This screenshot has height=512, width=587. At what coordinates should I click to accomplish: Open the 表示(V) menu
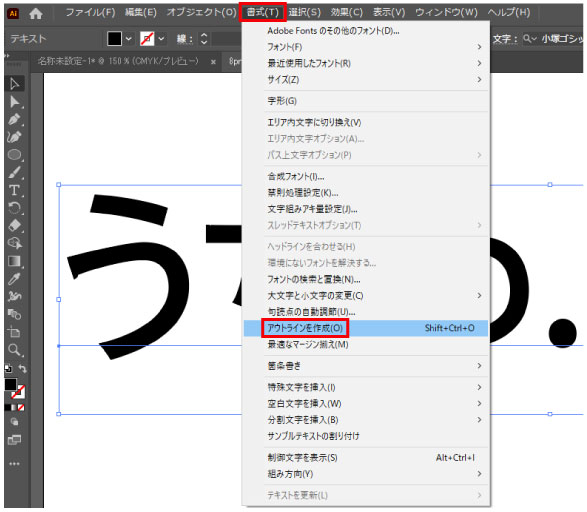pos(389,12)
